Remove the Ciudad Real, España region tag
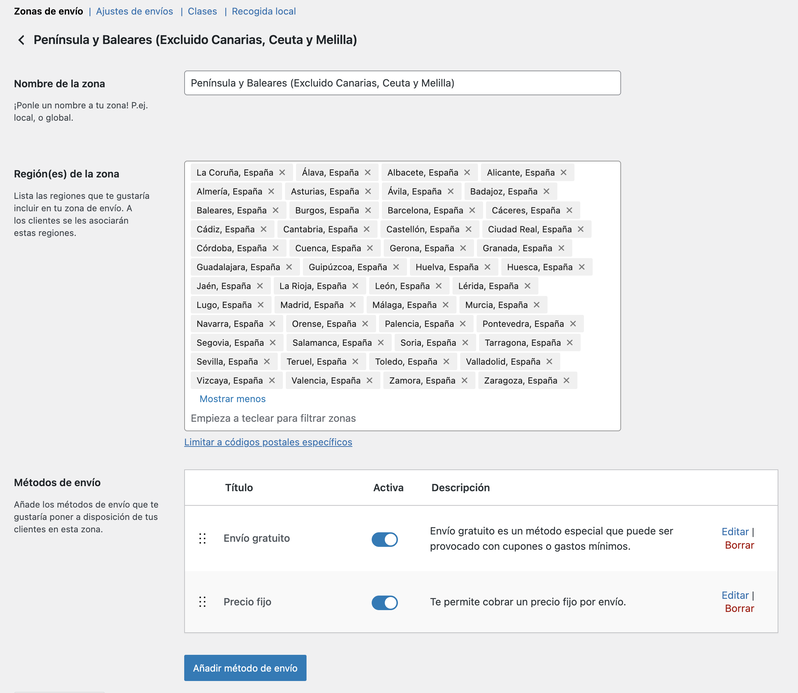Viewport: 798px width, 693px height. [x=581, y=229]
